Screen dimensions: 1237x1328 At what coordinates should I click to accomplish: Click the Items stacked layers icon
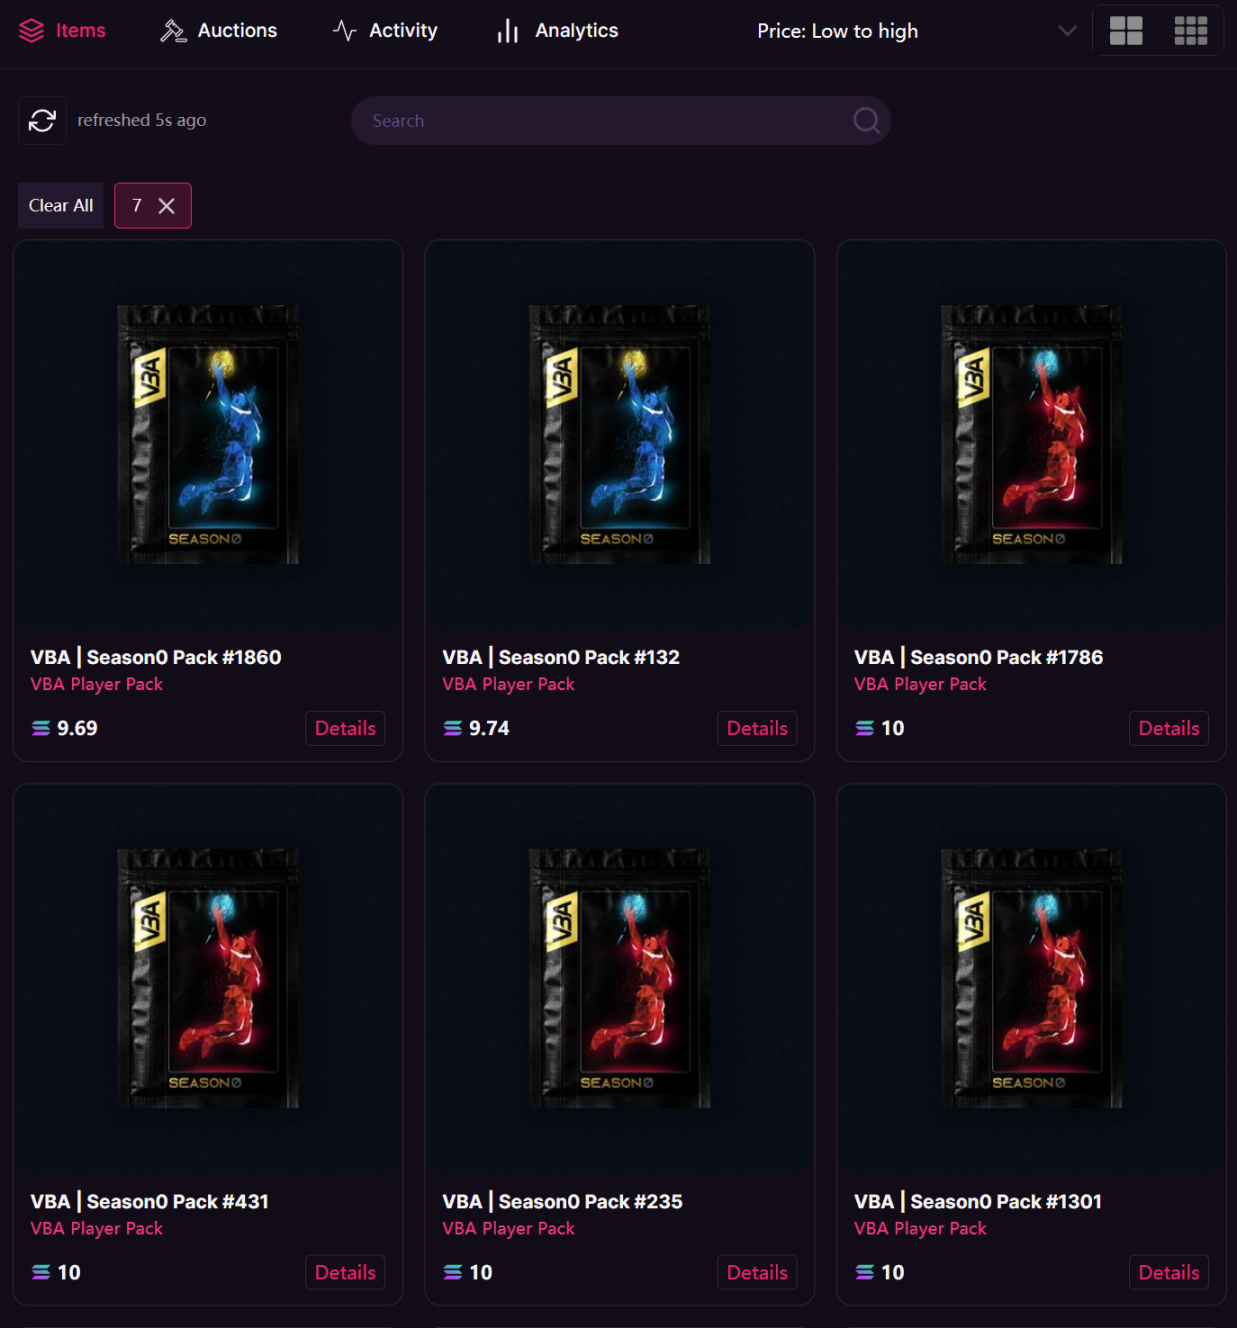pyautogui.click(x=32, y=31)
